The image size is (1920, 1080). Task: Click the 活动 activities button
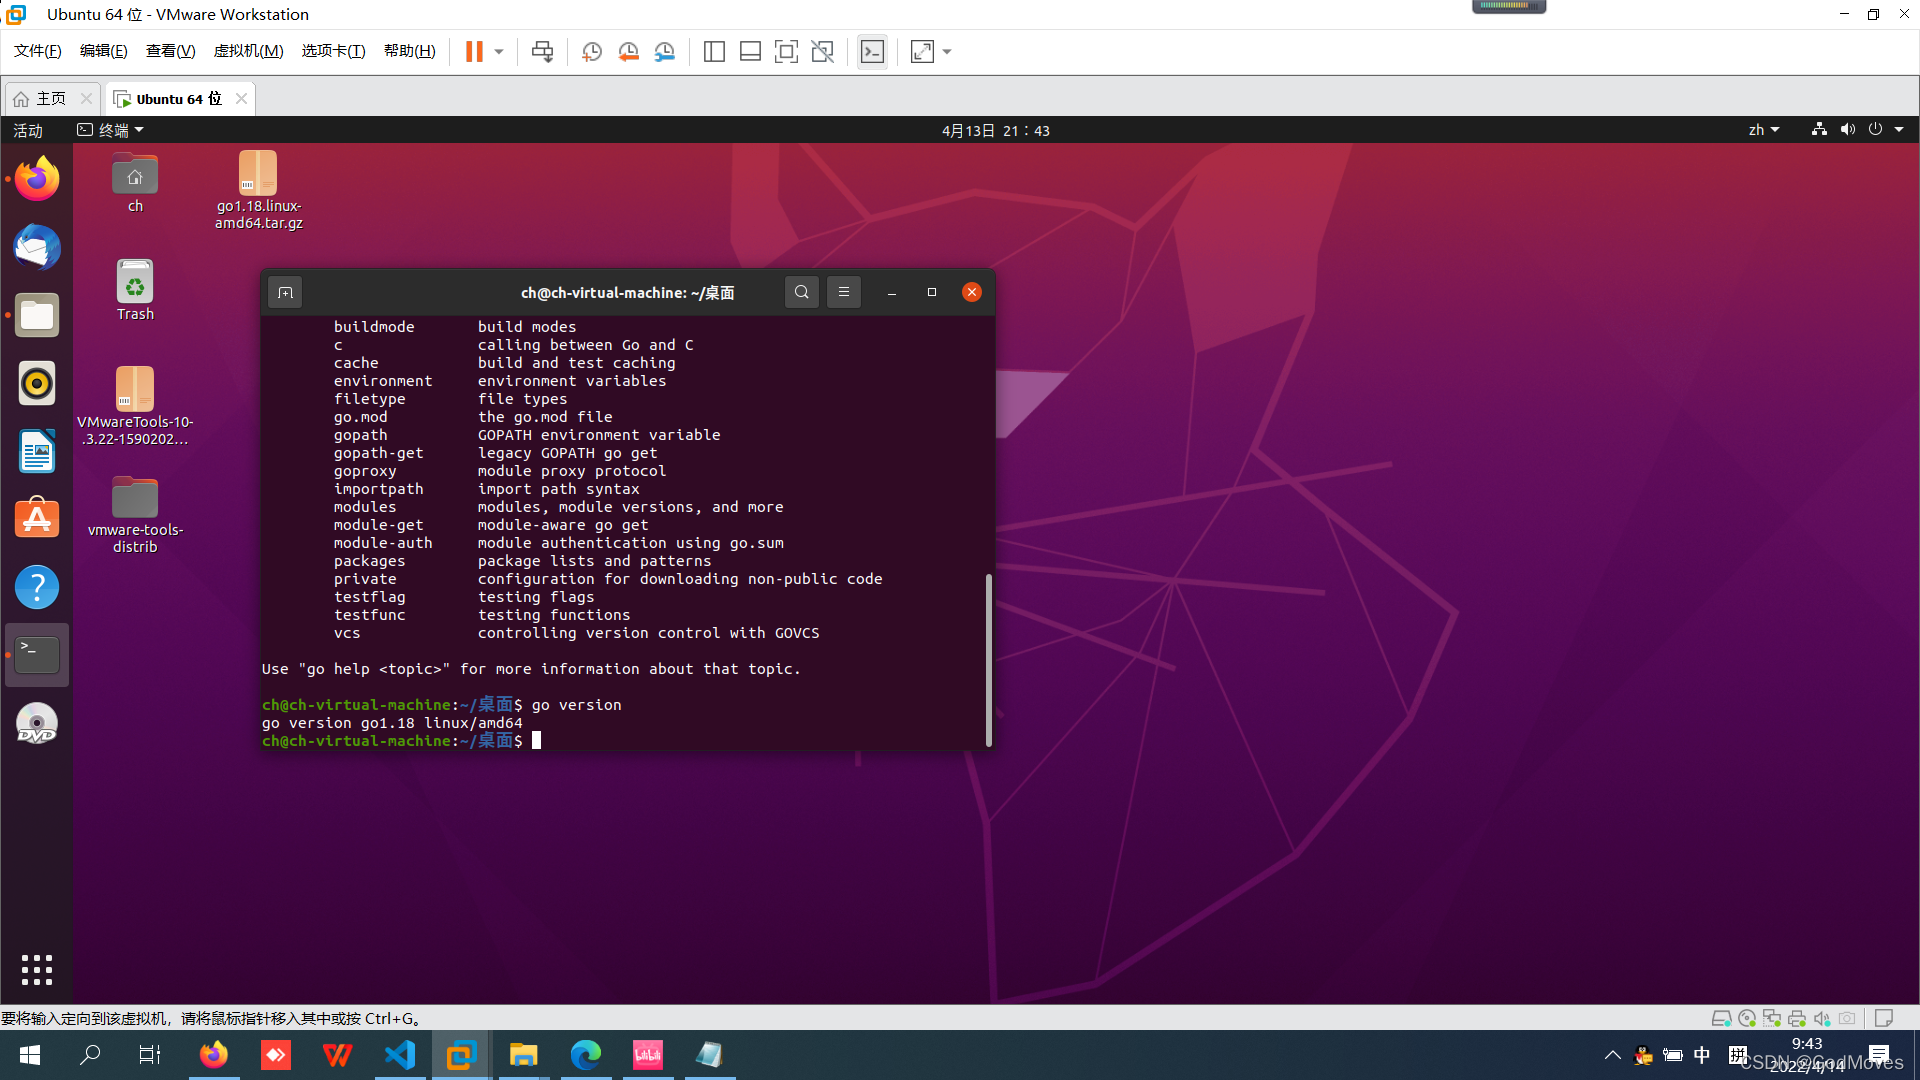(28, 130)
